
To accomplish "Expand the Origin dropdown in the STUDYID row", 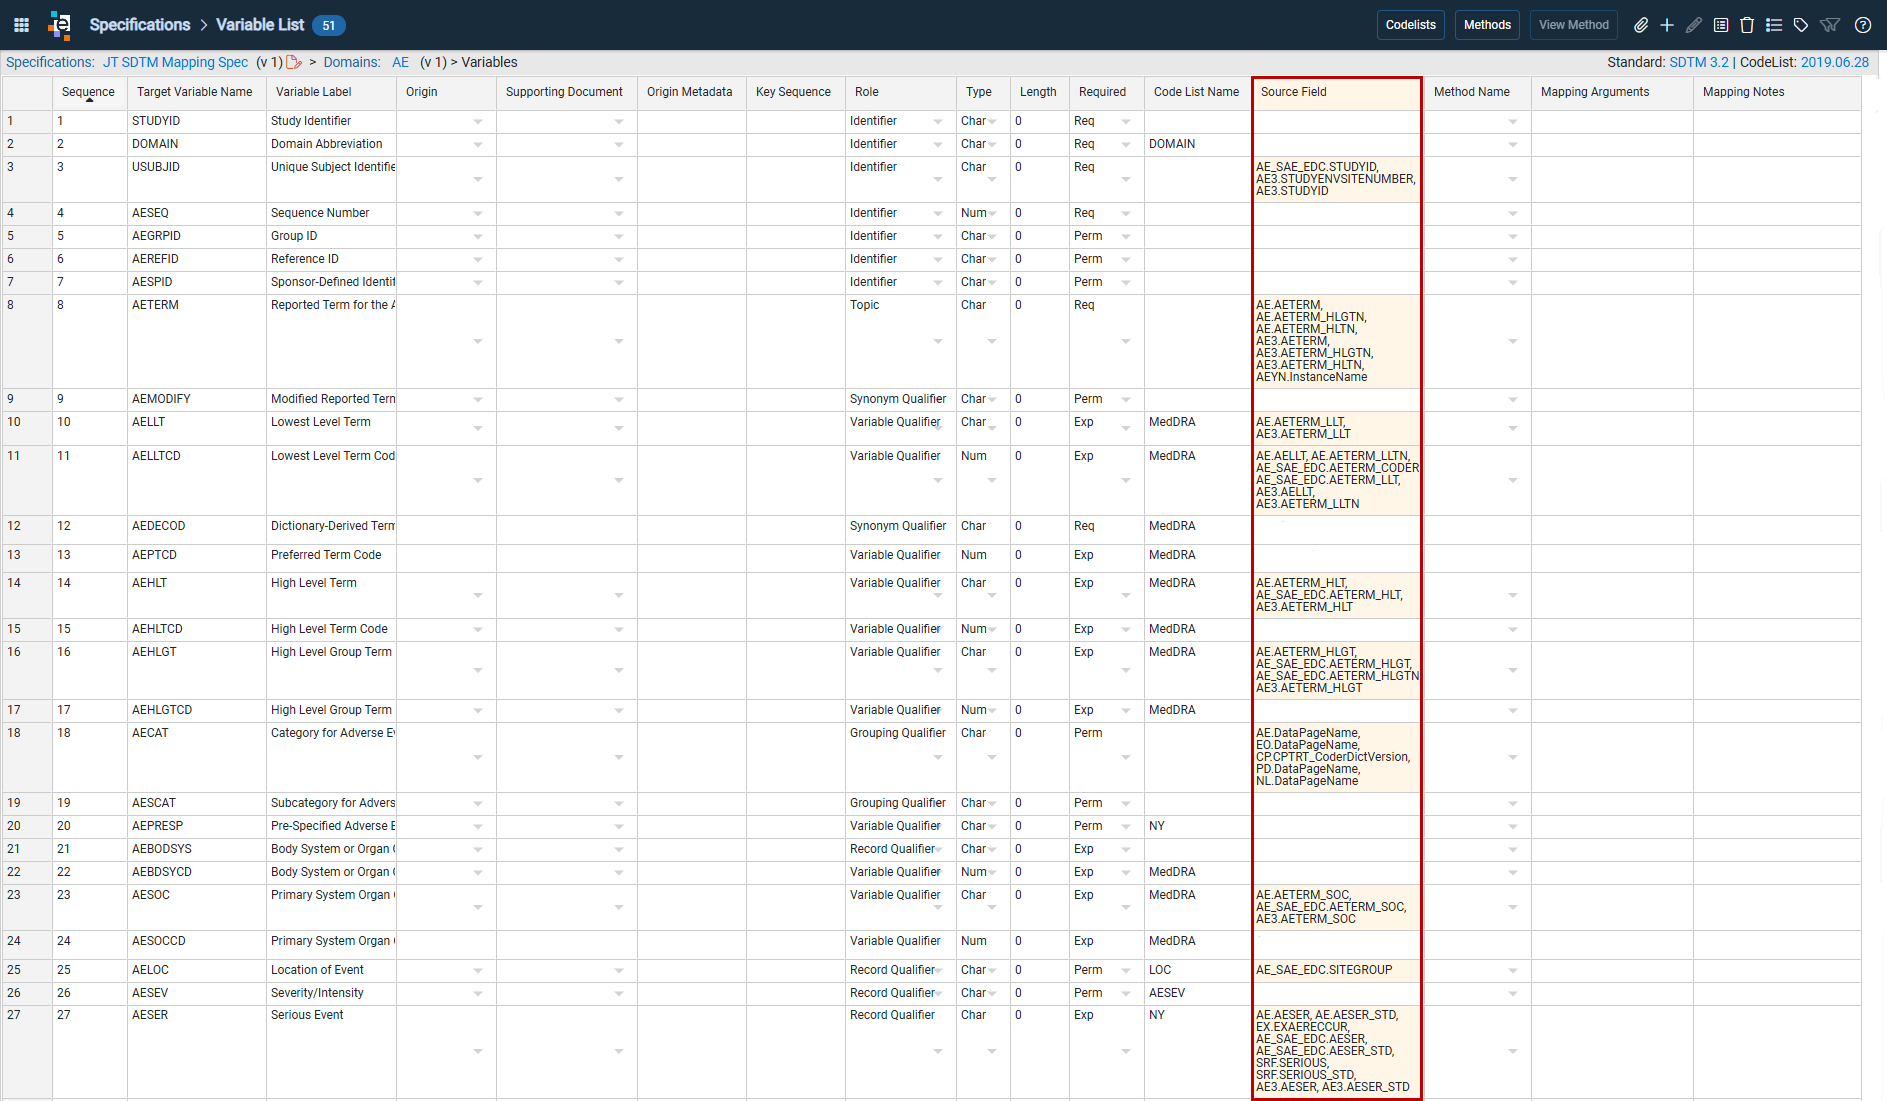I will 478,122.
